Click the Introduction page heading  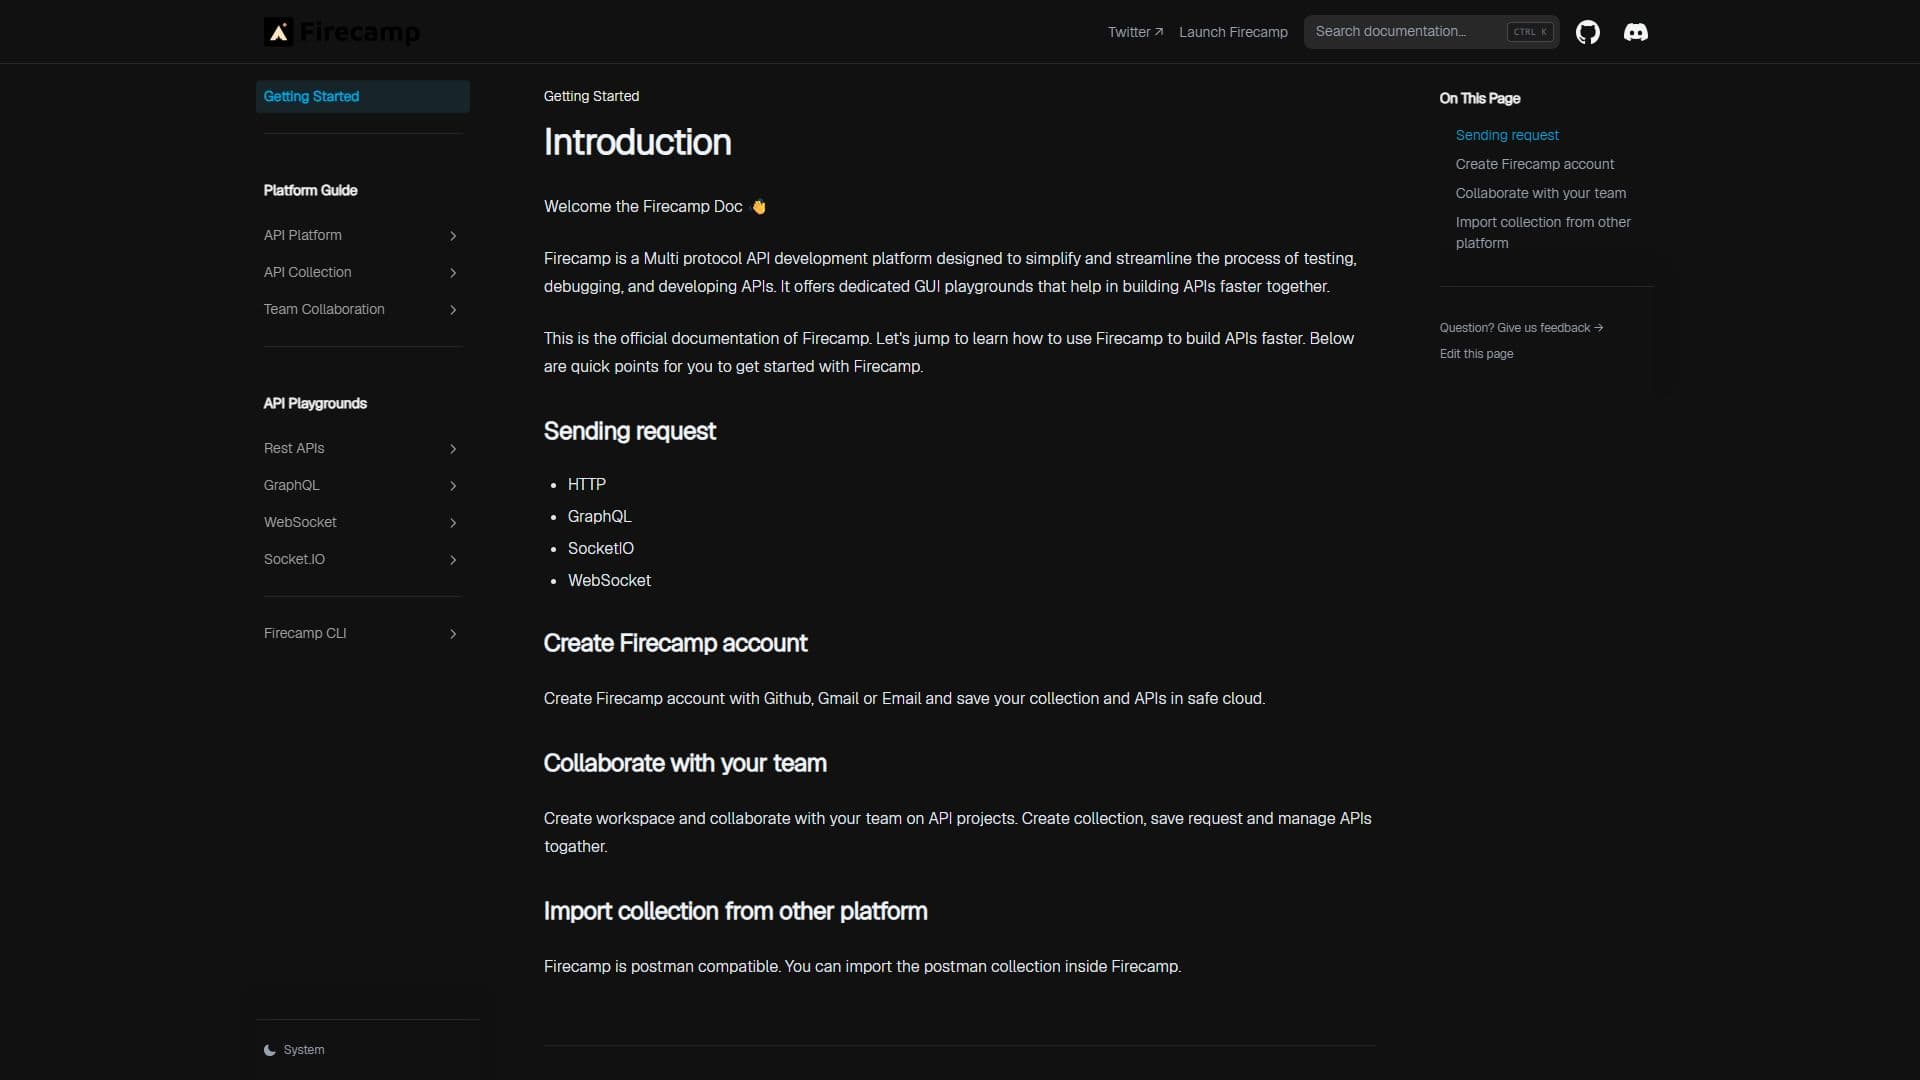pyautogui.click(x=637, y=142)
